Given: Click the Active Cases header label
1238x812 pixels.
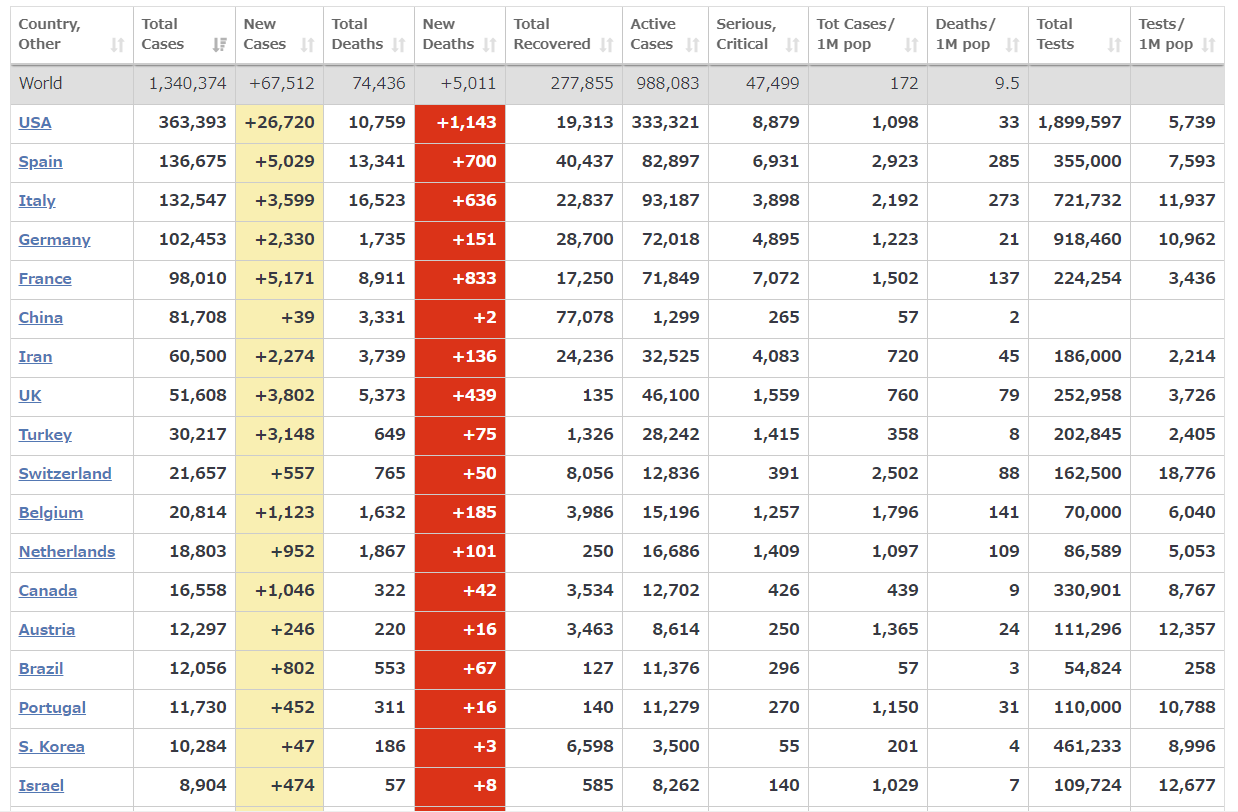Looking at the screenshot, I should point(653,34).
